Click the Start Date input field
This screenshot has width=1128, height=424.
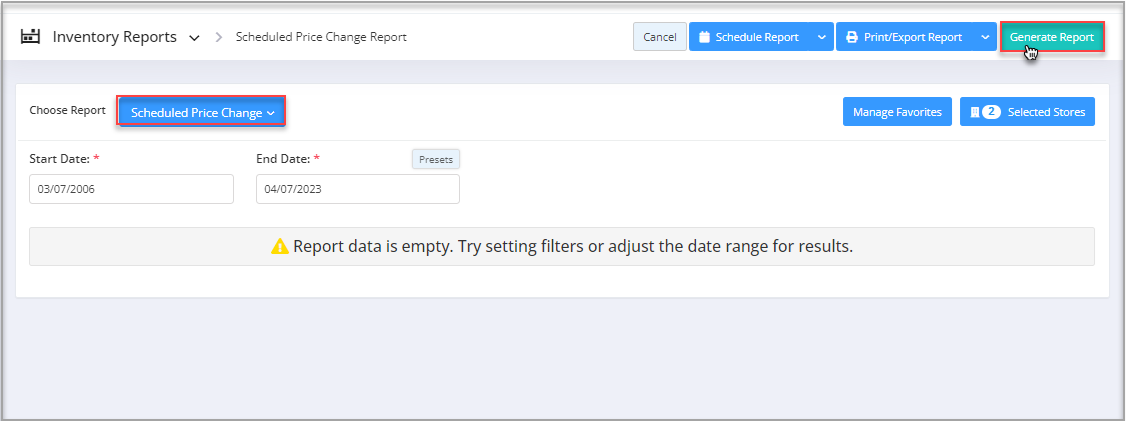tap(131, 189)
